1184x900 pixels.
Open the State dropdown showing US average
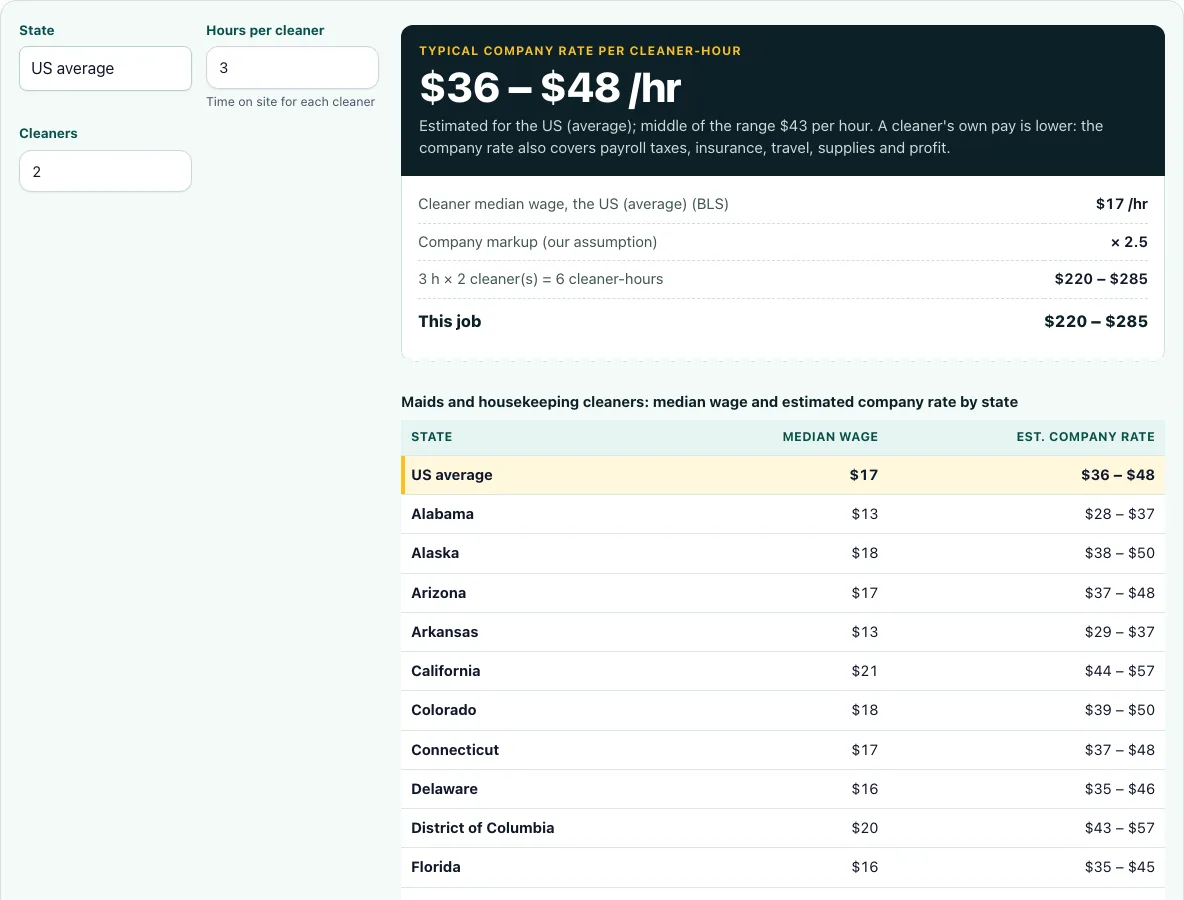coord(105,69)
